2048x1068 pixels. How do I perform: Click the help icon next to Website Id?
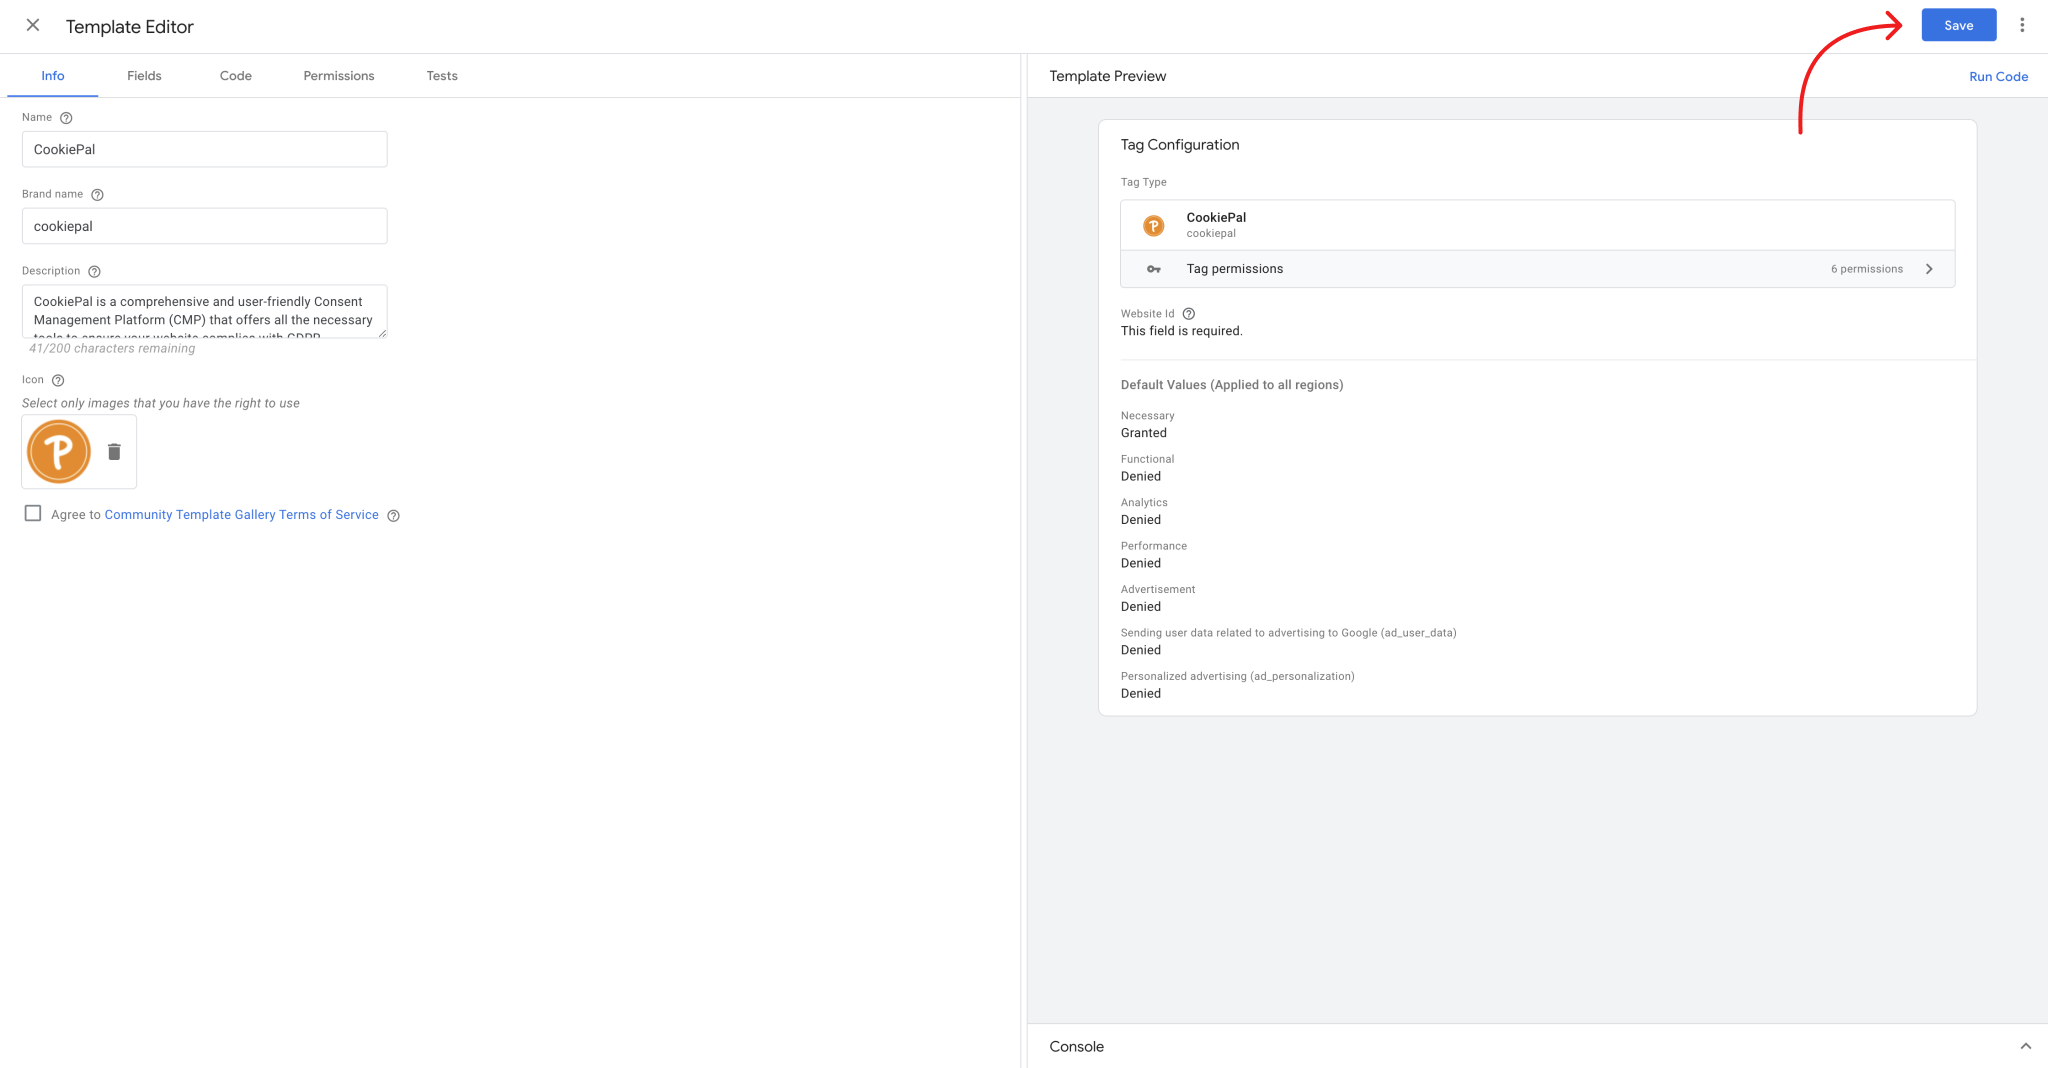(1189, 314)
